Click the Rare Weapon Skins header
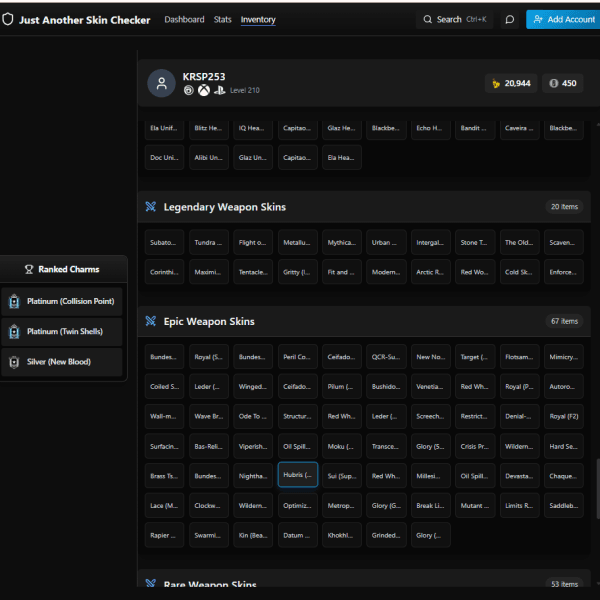This screenshot has width=600, height=600. (364, 578)
